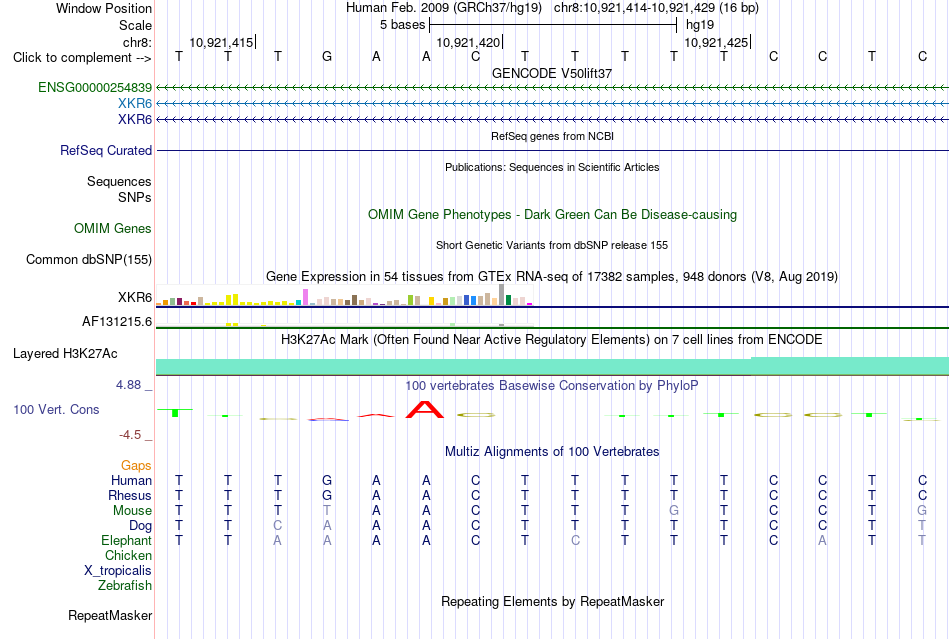Click the 'Sequences' track label
The image size is (950, 639).
[119, 182]
